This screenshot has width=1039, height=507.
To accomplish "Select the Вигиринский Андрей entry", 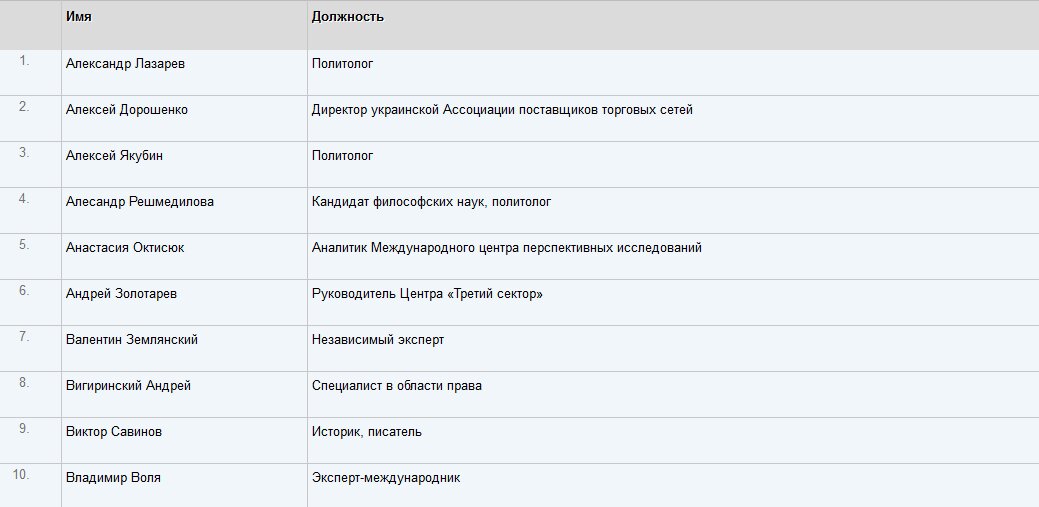I will click(x=129, y=386).
